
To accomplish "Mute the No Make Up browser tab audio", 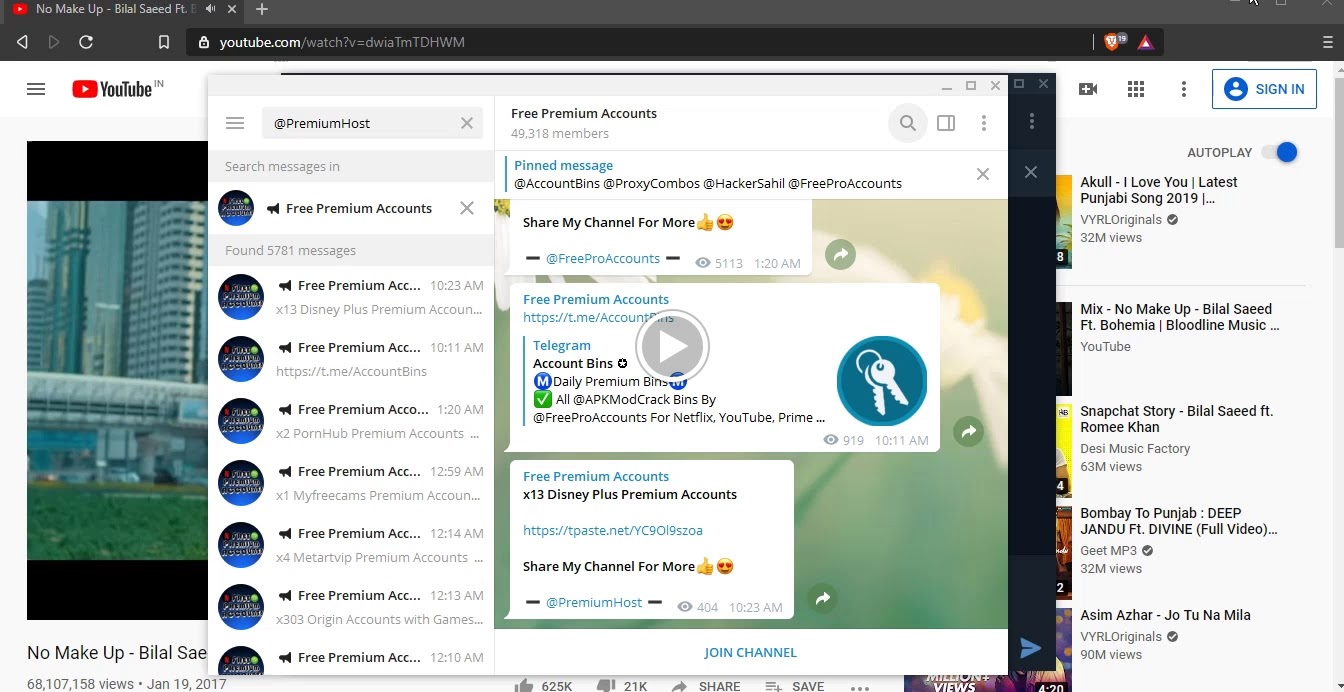I will point(211,9).
